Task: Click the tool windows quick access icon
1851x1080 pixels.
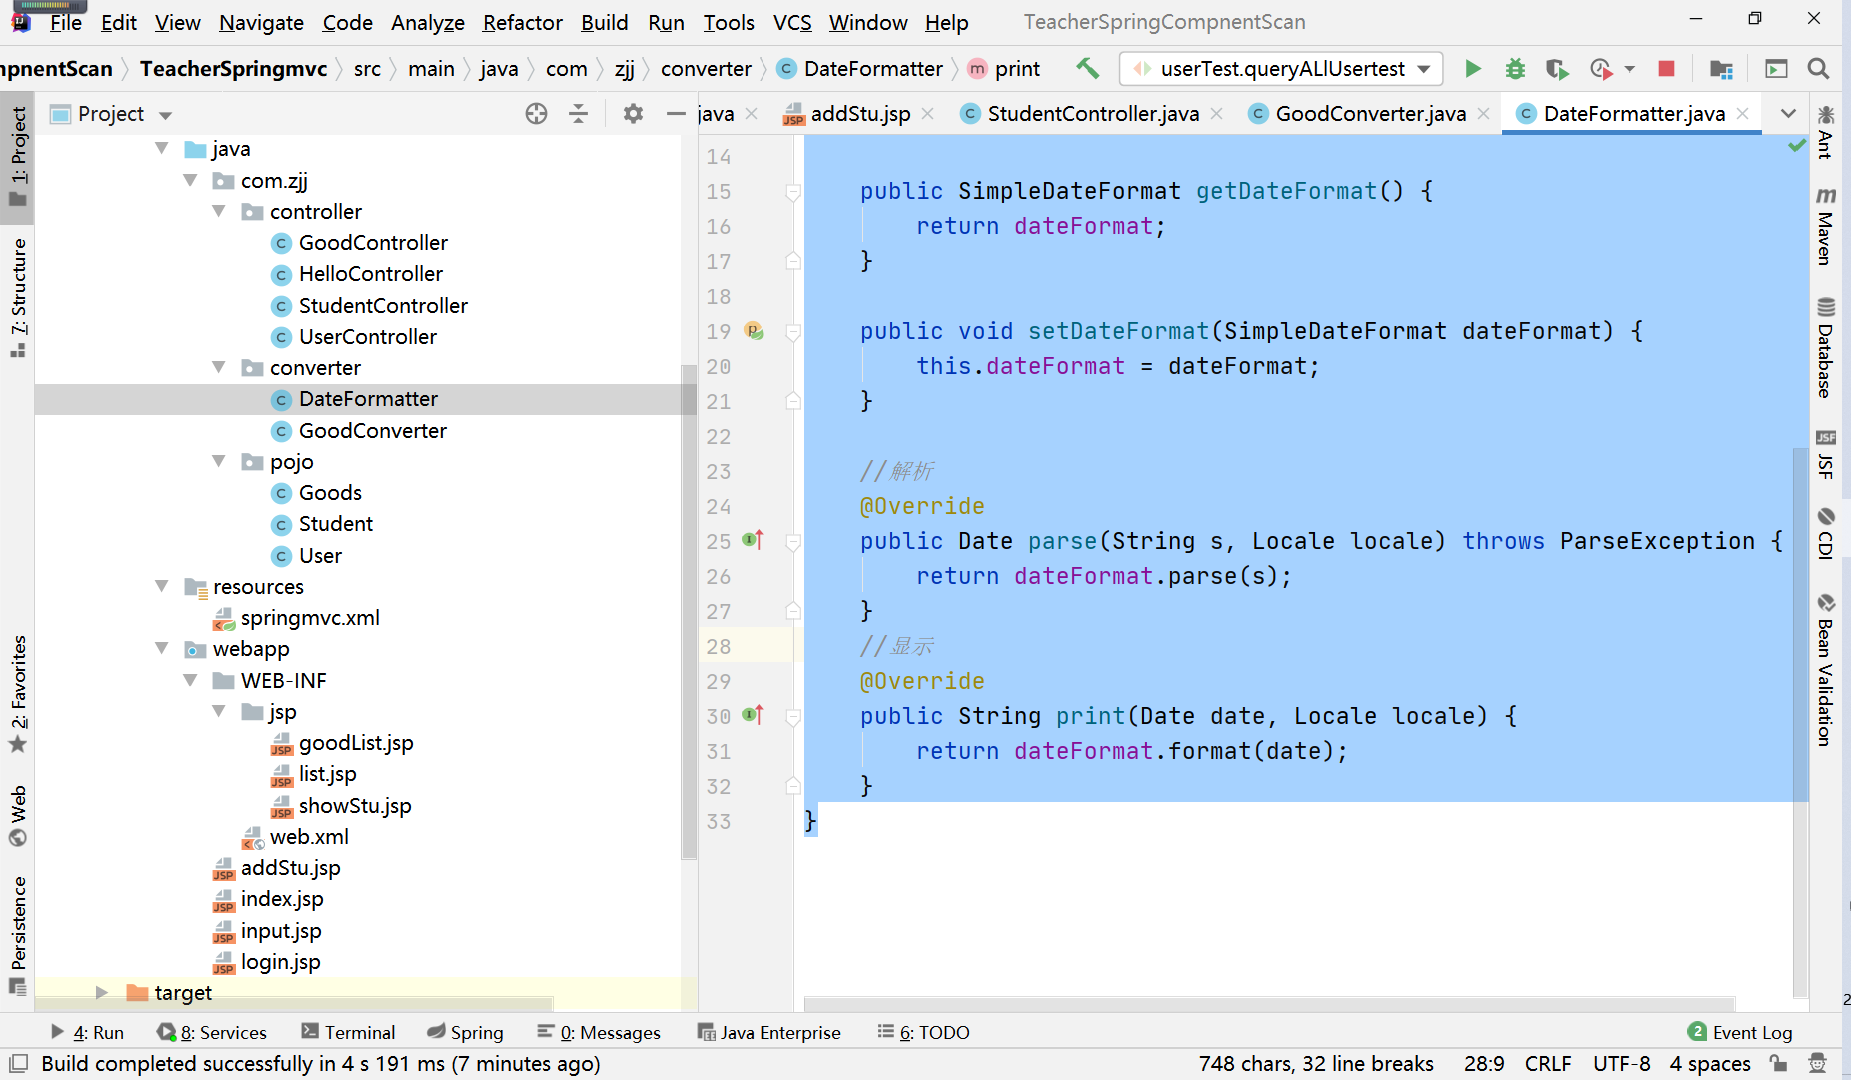Action: point(18,1064)
